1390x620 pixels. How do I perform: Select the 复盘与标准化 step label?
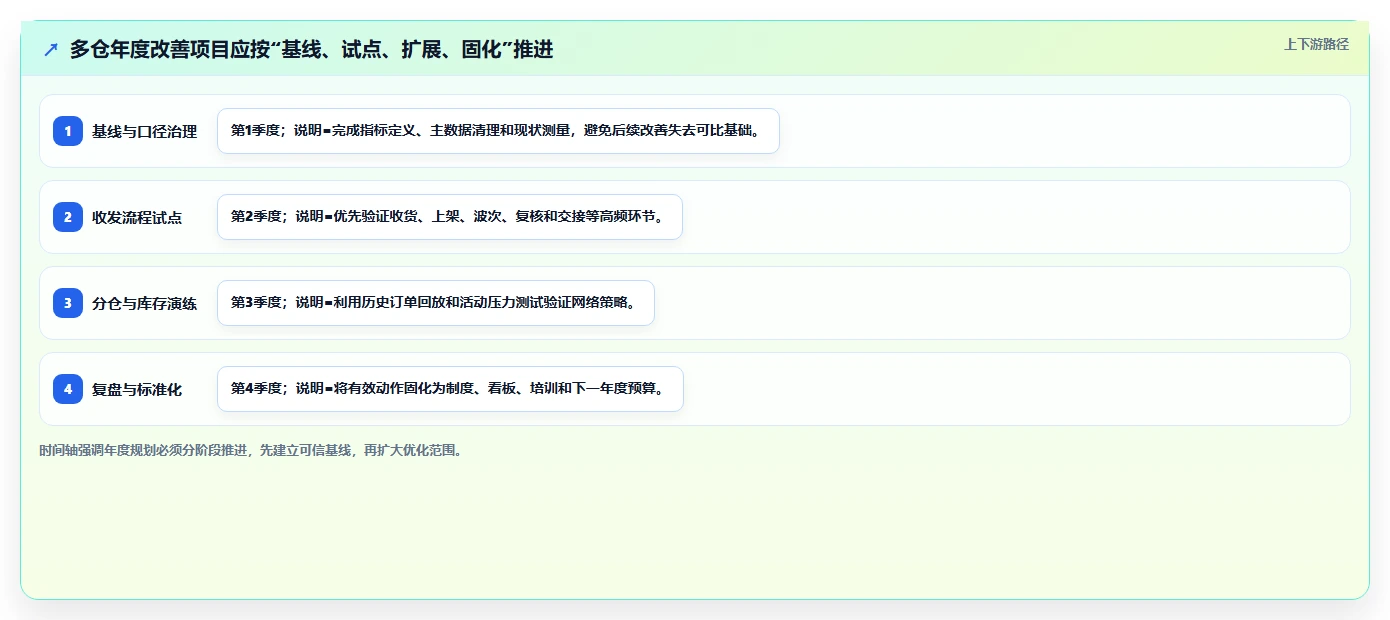click(x=137, y=389)
